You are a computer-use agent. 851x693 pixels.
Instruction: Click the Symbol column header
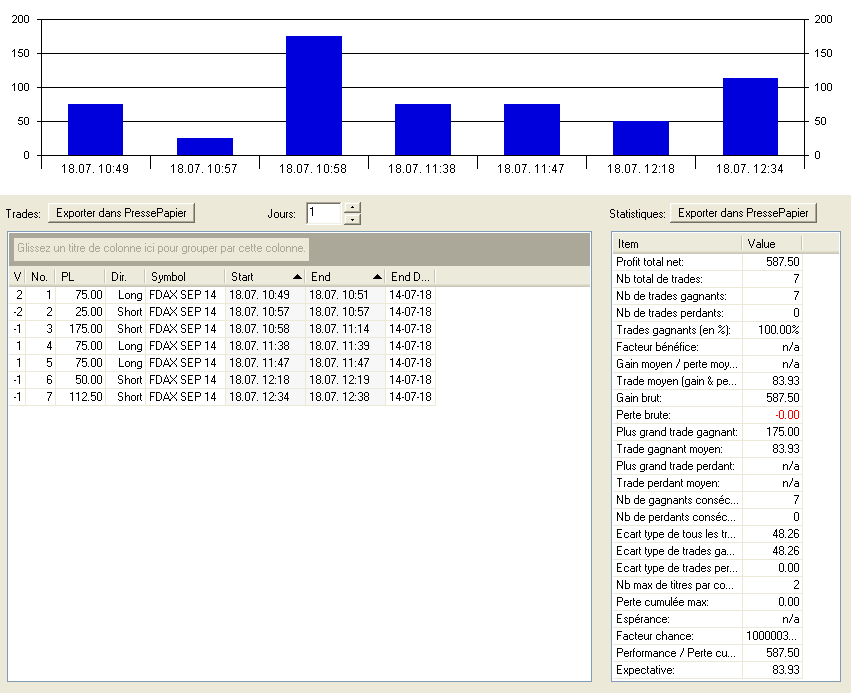pos(184,276)
